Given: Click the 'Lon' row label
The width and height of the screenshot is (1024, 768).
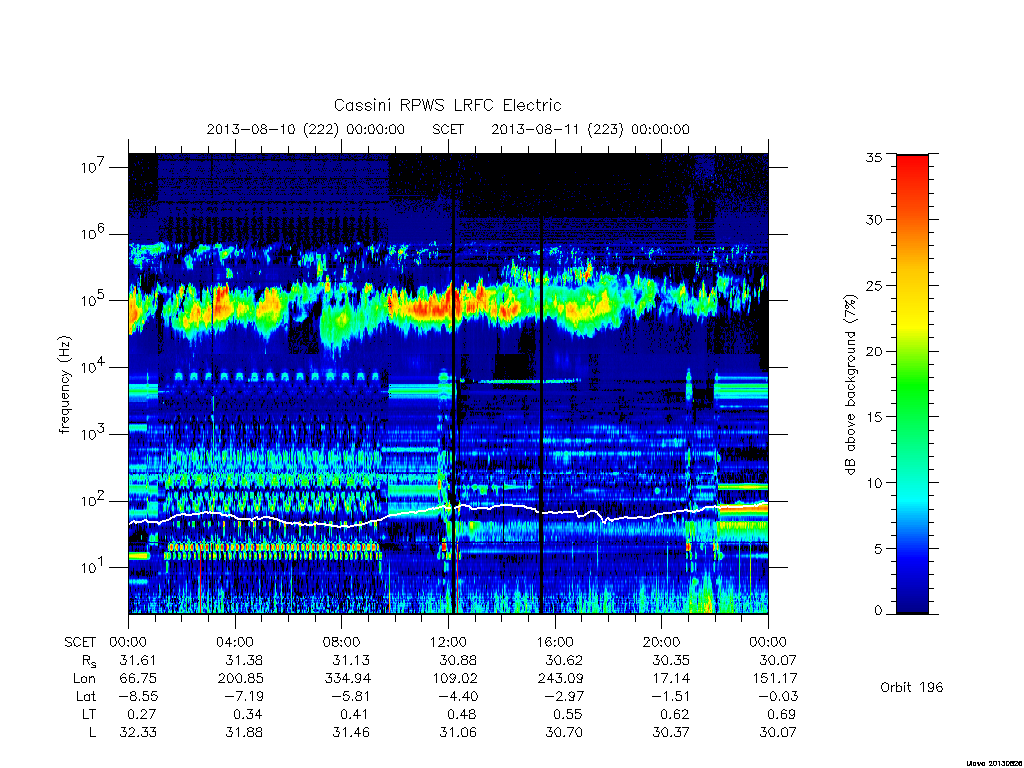Looking at the screenshot, I should [x=84, y=679].
